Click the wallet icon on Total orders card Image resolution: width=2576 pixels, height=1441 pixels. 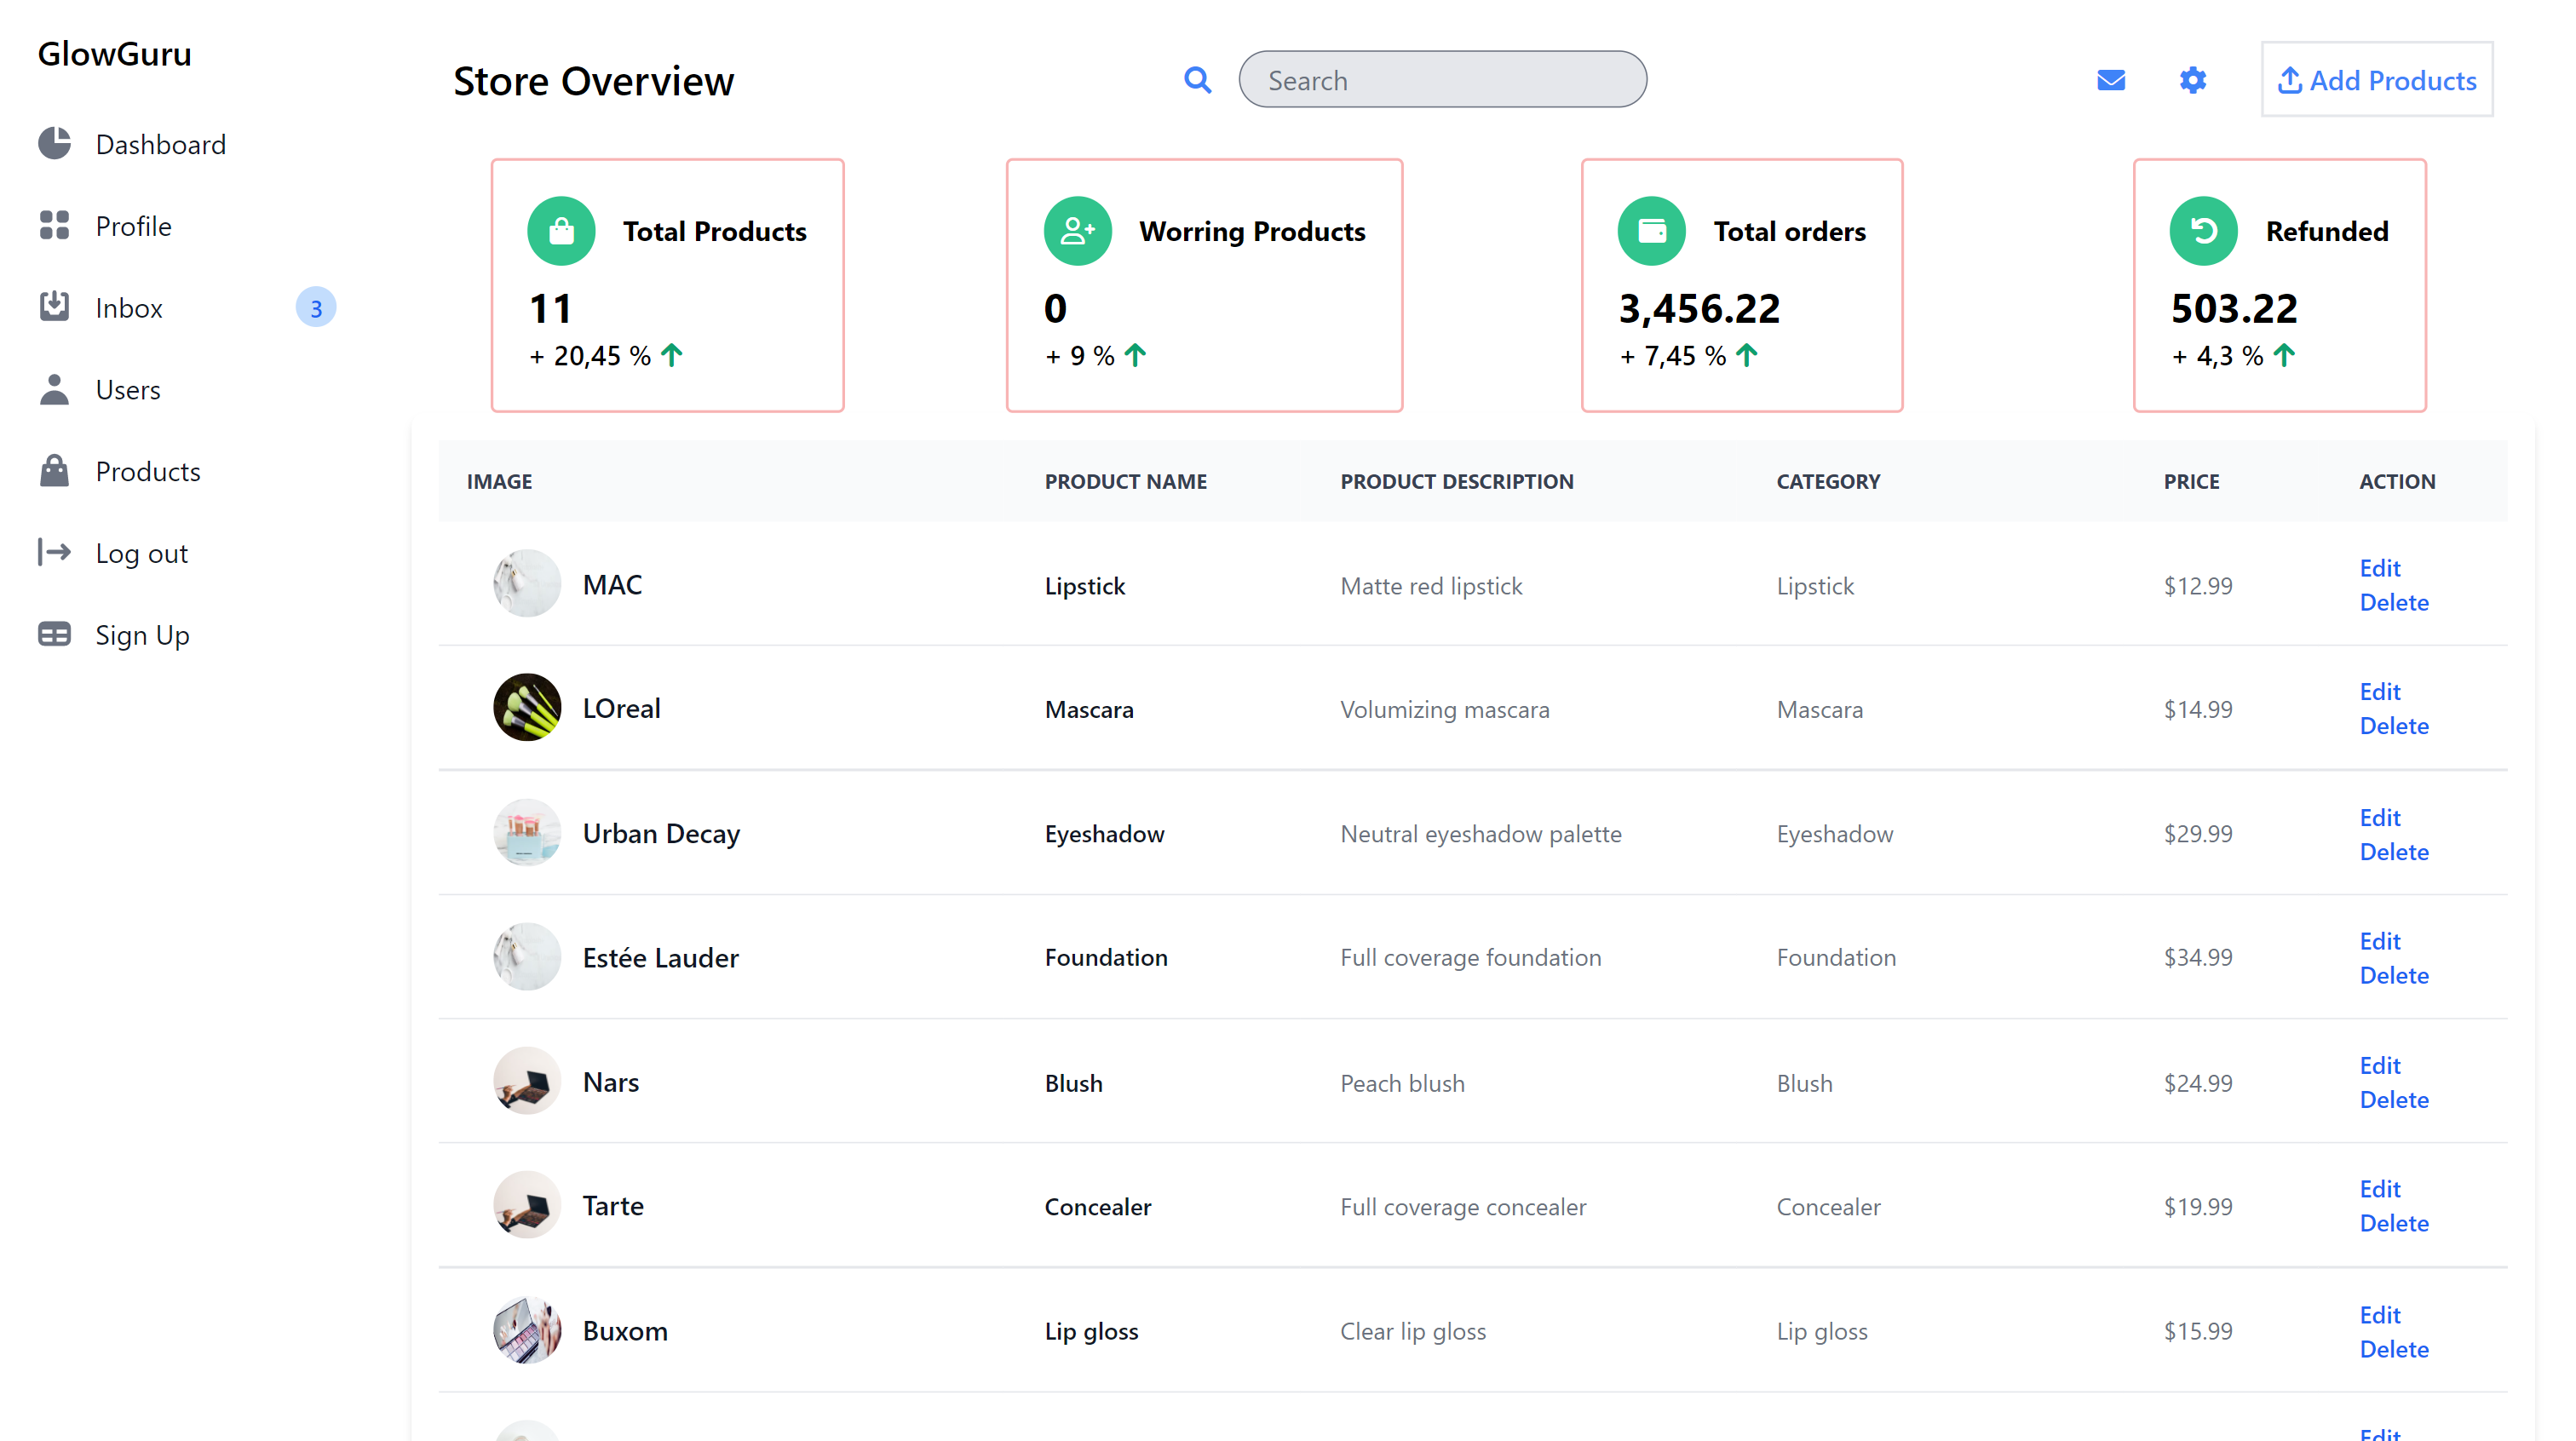click(1651, 230)
